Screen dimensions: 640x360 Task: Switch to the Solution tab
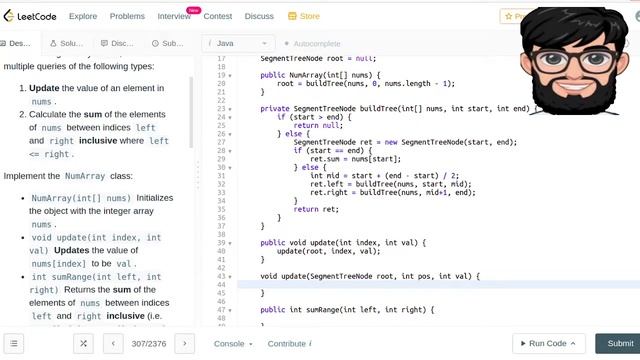click(x=67, y=43)
